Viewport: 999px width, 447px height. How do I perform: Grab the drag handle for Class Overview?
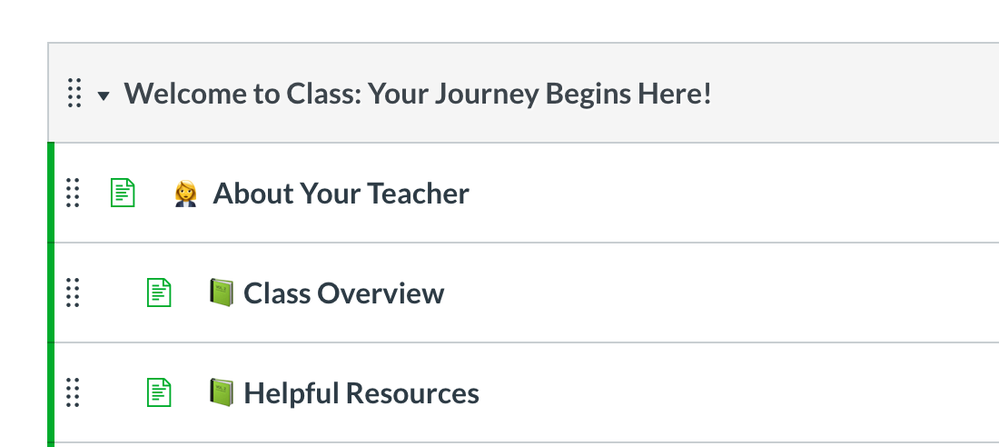click(x=73, y=293)
